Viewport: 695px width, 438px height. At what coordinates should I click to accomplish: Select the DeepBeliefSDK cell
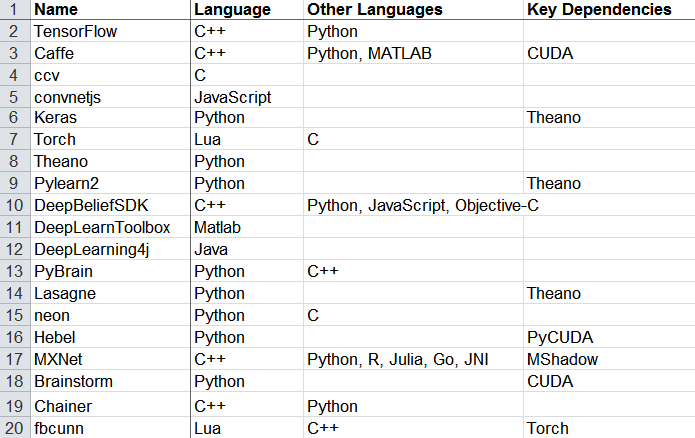point(110,205)
